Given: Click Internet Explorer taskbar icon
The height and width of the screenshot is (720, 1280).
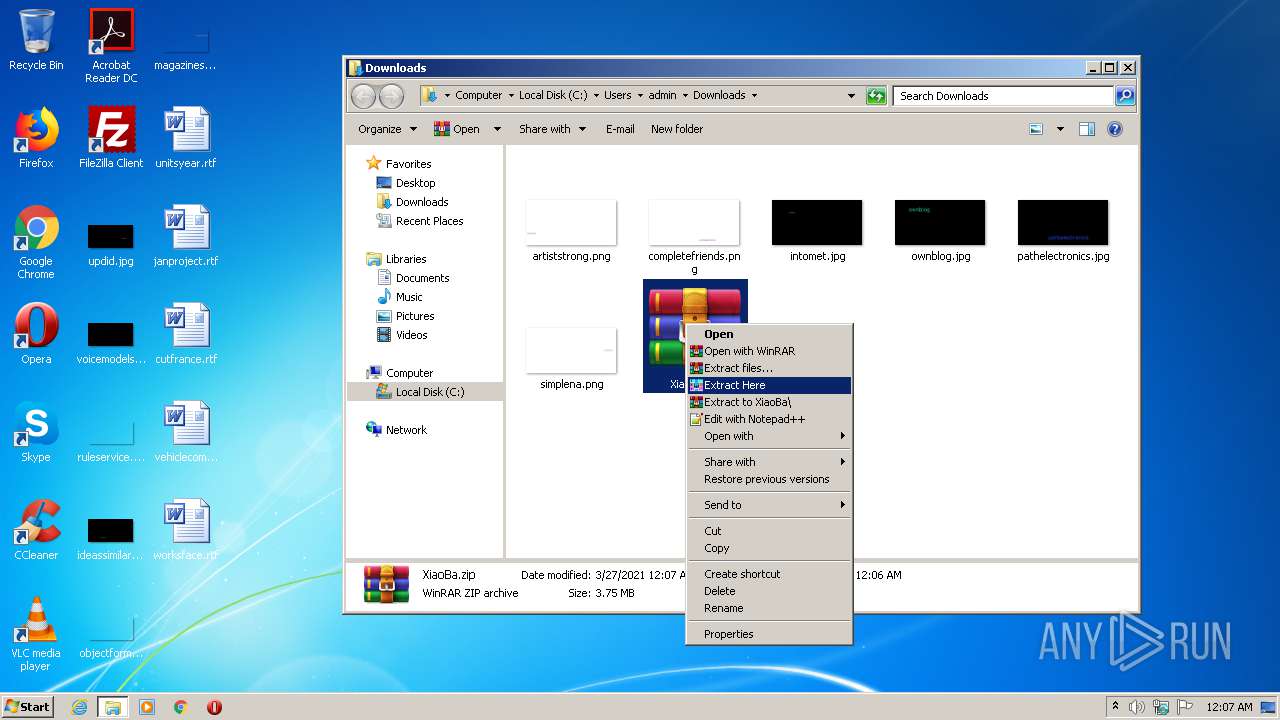Looking at the screenshot, I should point(79,707).
